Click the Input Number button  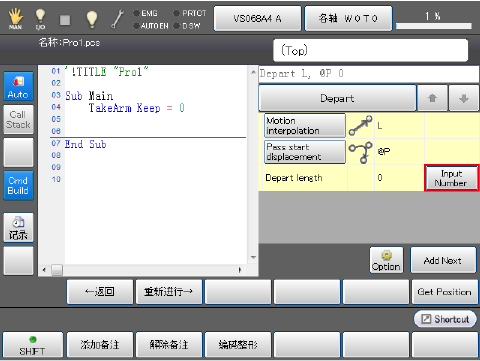pyautogui.click(x=451, y=178)
